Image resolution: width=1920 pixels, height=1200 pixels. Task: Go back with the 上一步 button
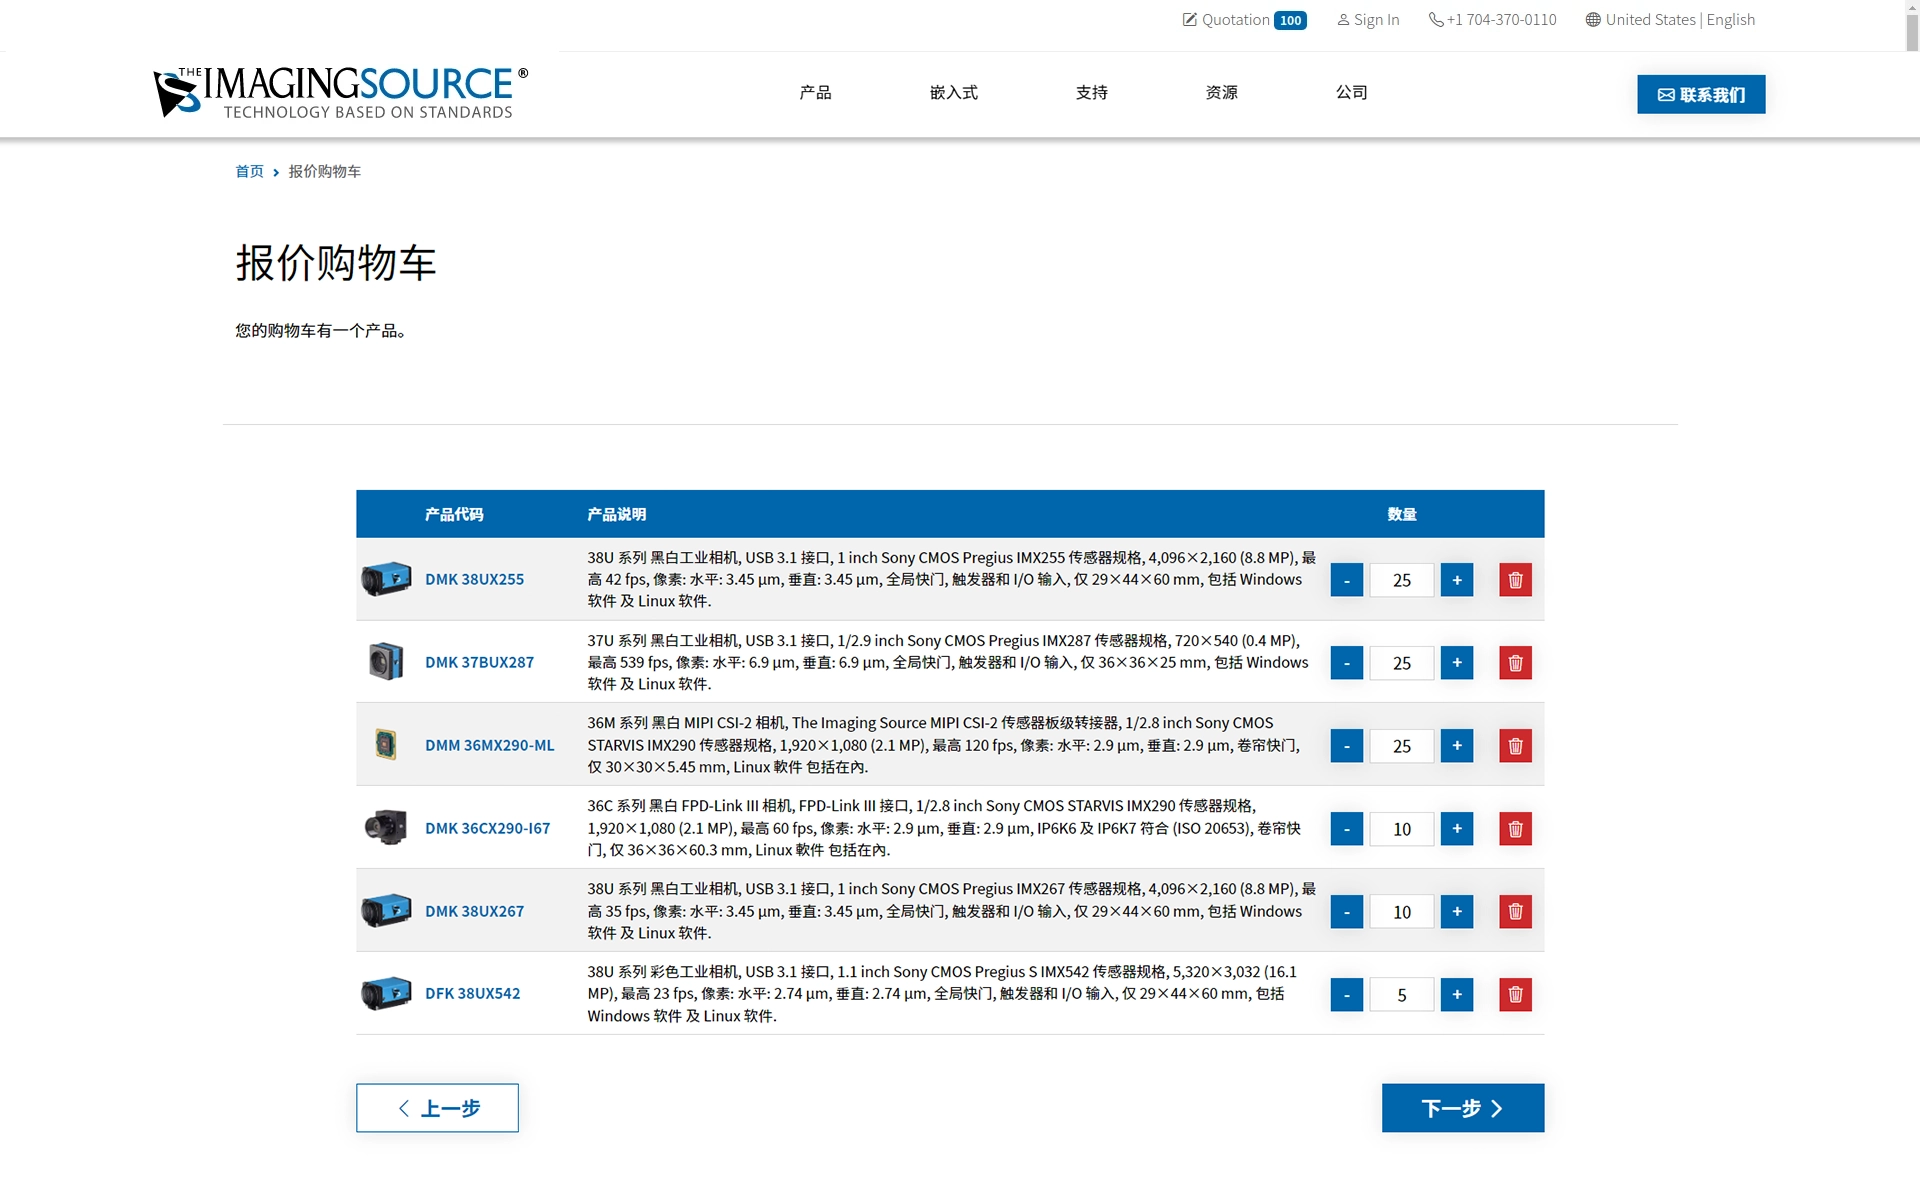(x=437, y=1108)
